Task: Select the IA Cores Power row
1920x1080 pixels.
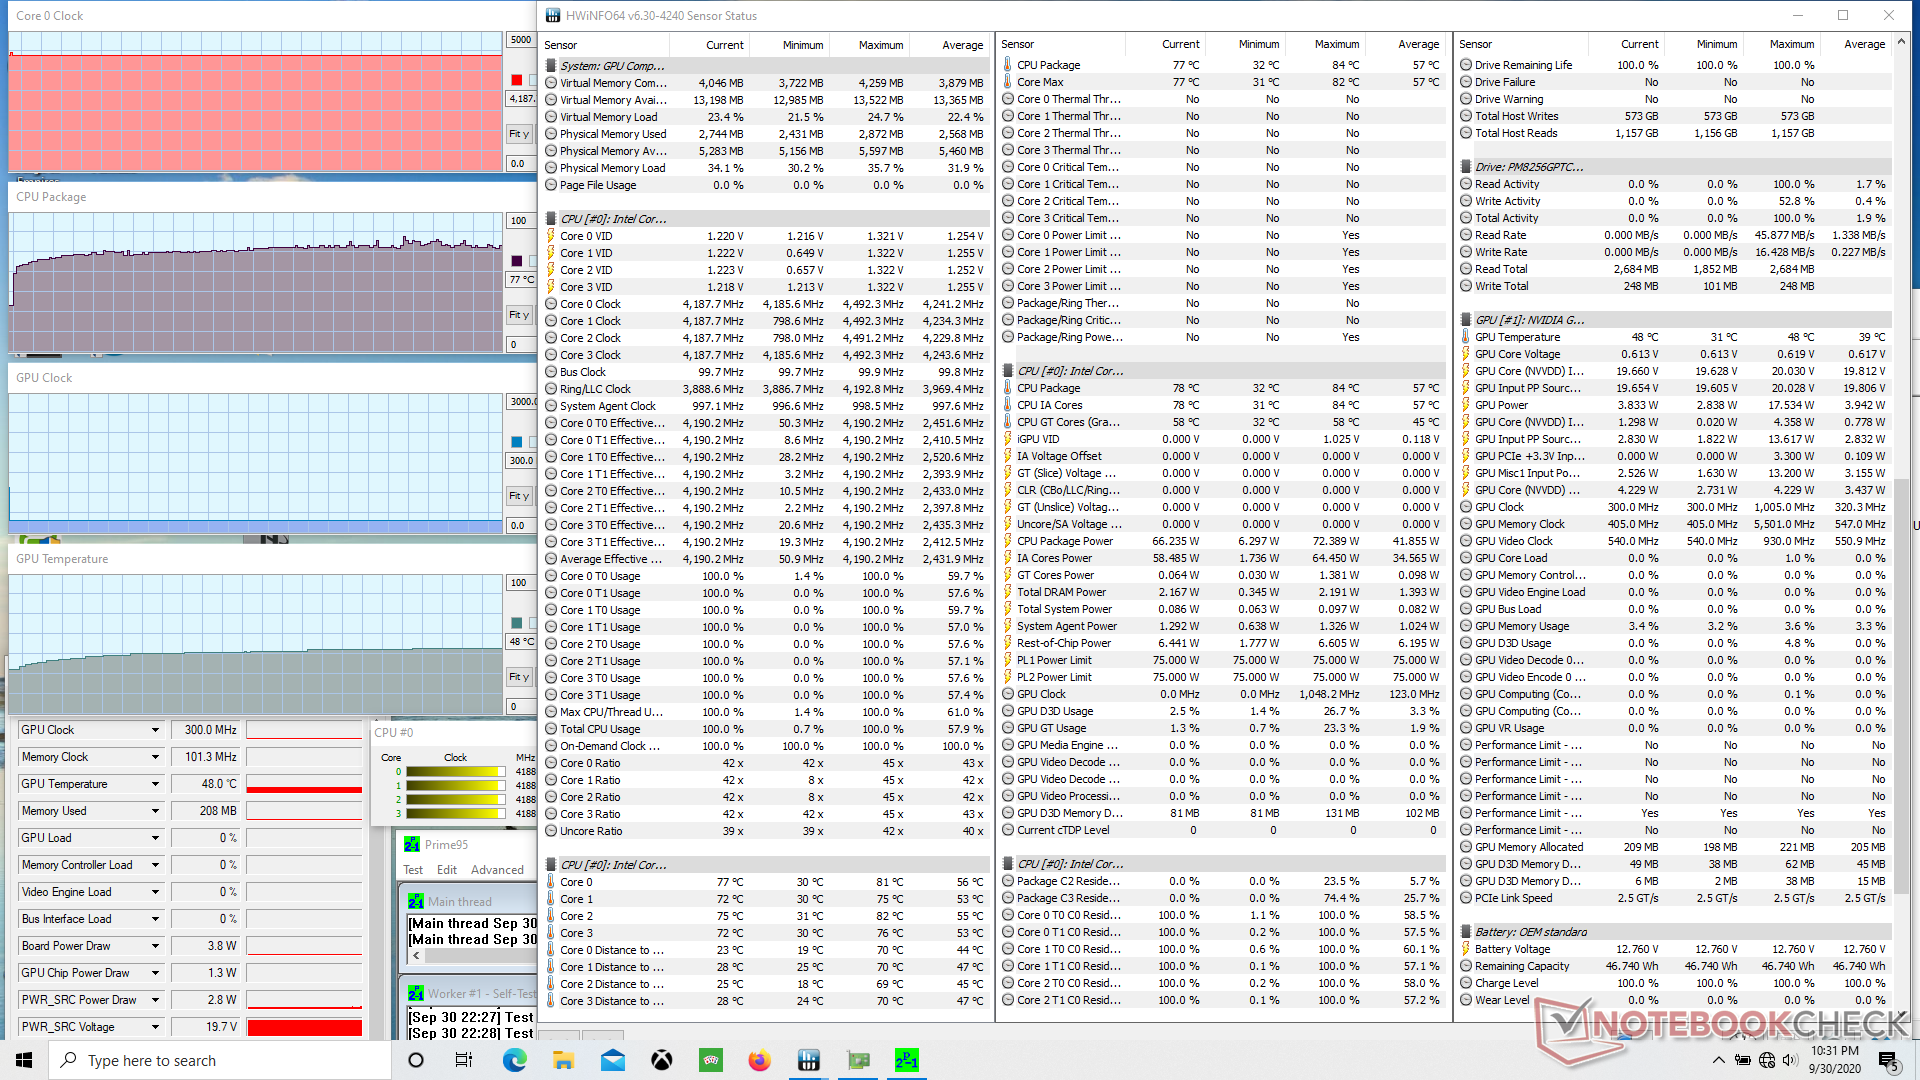Action: tap(1223, 558)
